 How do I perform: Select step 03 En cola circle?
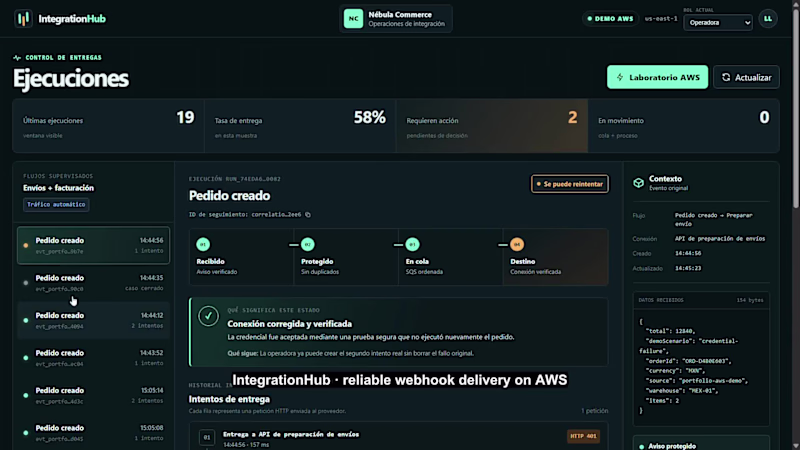pyautogui.click(x=412, y=244)
